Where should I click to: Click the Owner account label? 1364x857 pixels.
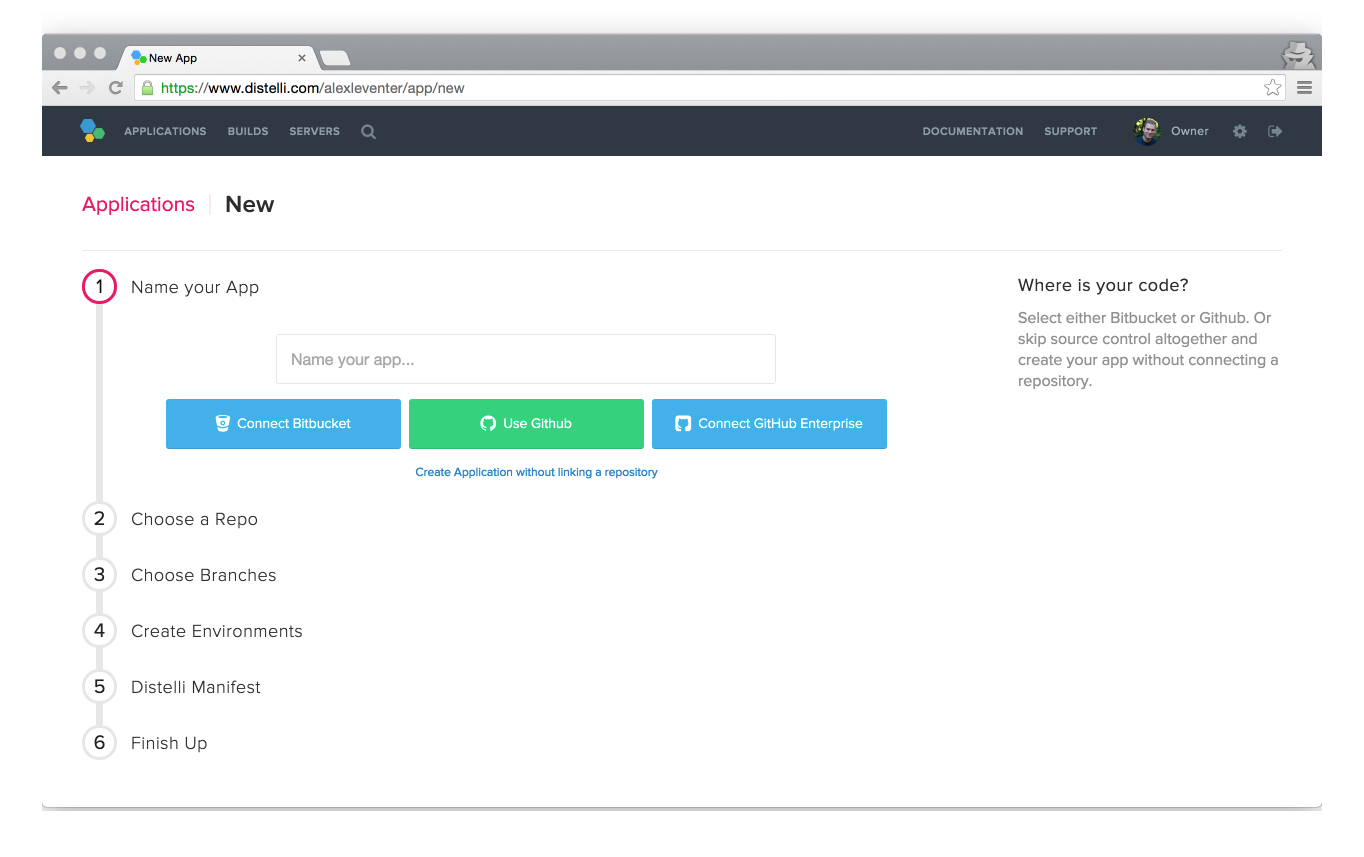1190,131
